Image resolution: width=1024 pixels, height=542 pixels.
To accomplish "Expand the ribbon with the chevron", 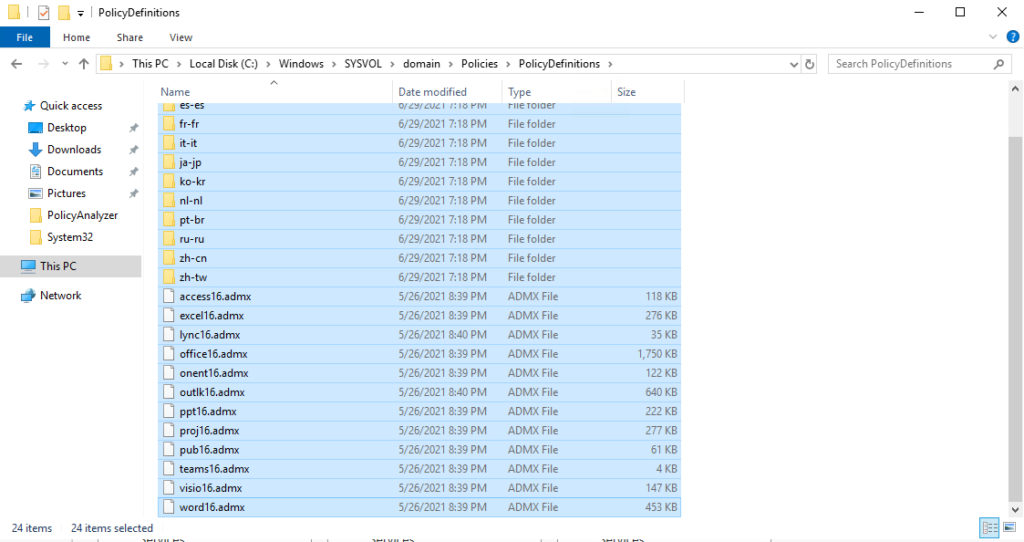I will (993, 37).
